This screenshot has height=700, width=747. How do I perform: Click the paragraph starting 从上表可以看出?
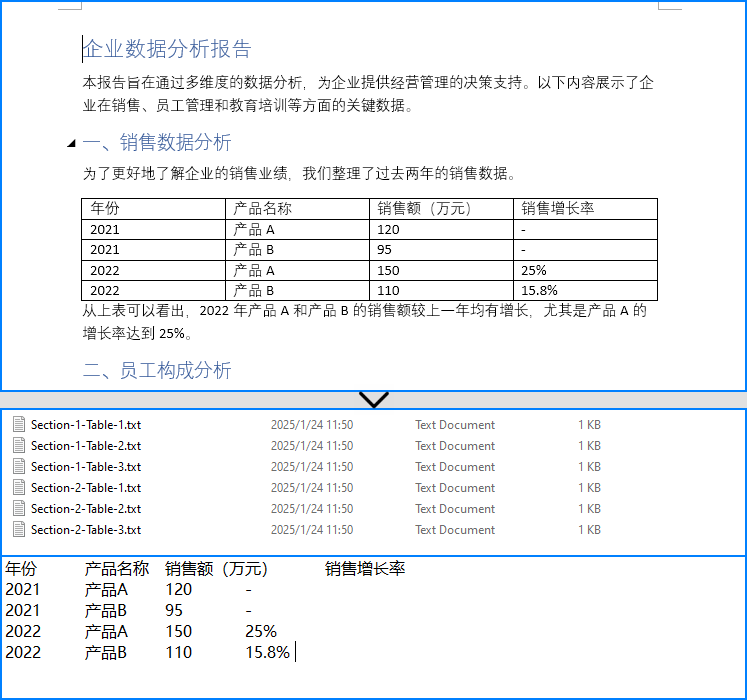coord(365,322)
